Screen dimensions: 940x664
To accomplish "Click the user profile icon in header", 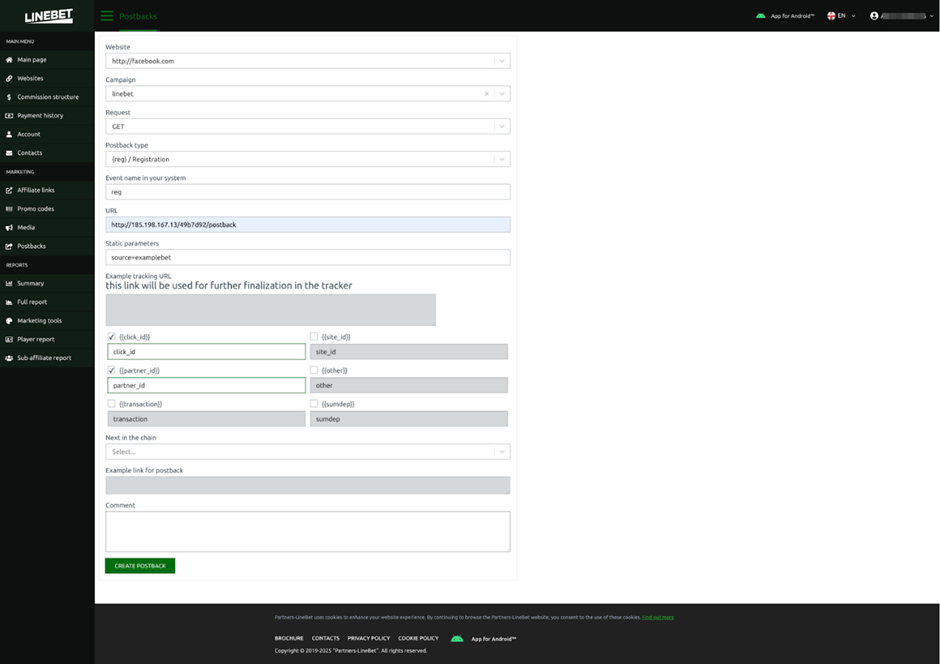I will [874, 16].
